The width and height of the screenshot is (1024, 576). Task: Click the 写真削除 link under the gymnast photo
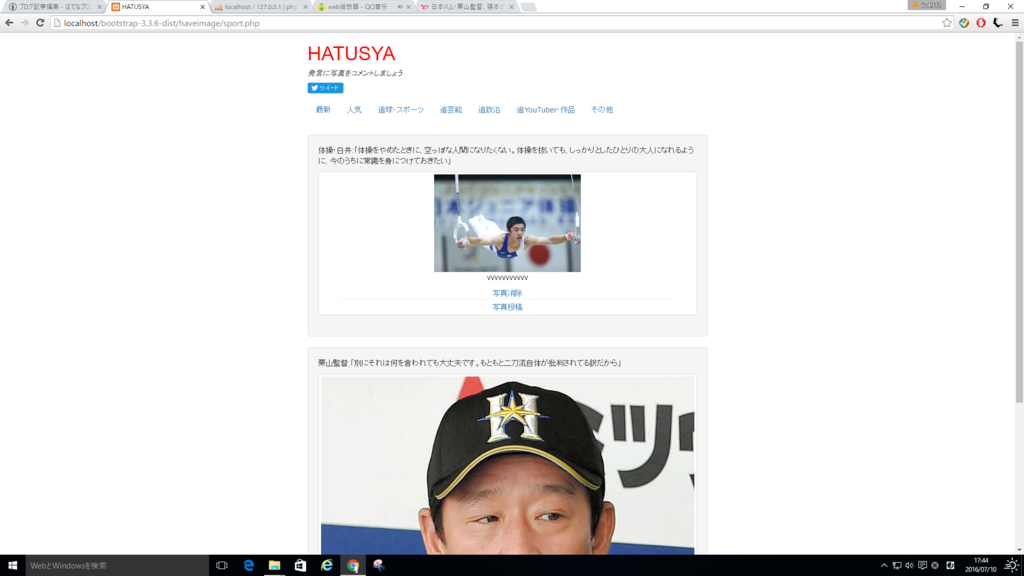pyautogui.click(x=507, y=293)
